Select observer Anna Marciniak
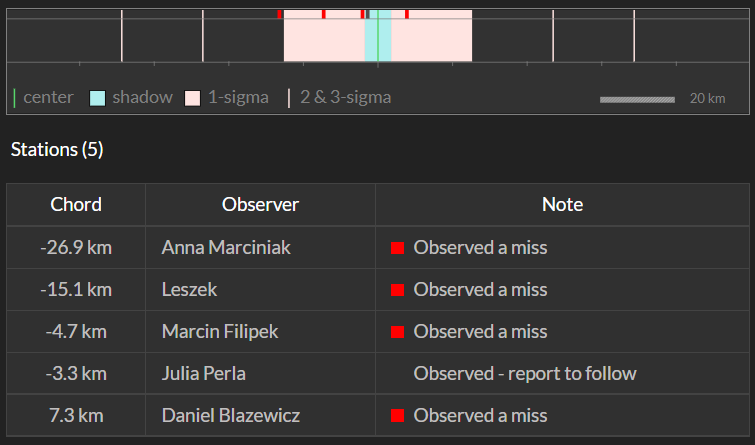The image size is (755, 445). click(x=226, y=248)
